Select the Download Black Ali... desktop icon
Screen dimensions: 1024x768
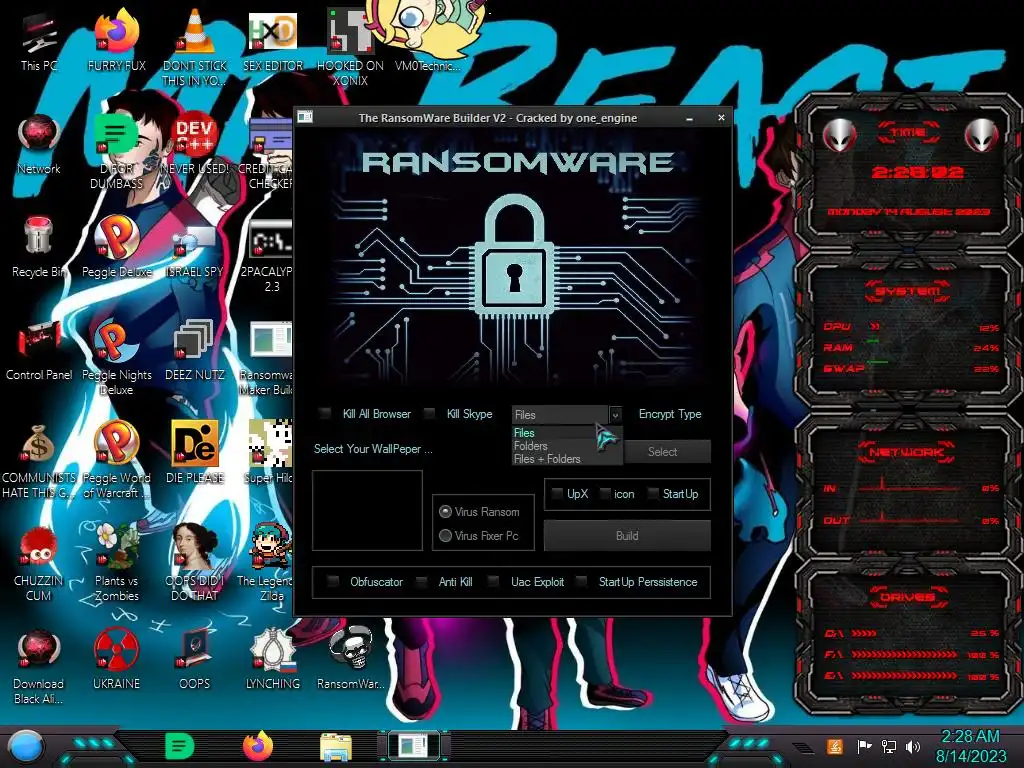click(39, 667)
